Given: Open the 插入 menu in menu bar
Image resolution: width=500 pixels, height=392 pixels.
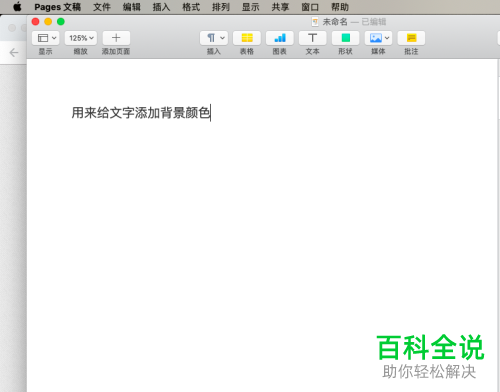Looking at the screenshot, I should click(x=161, y=7).
